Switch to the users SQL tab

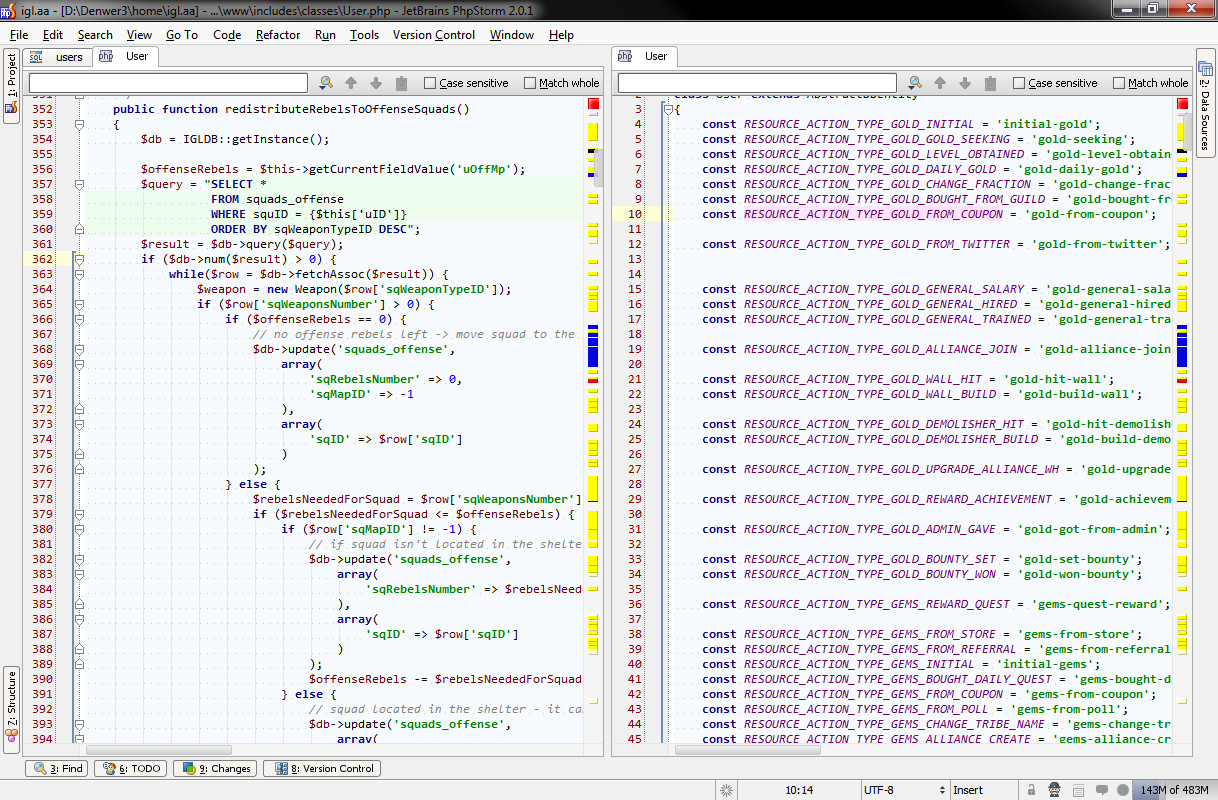pos(58,57)
